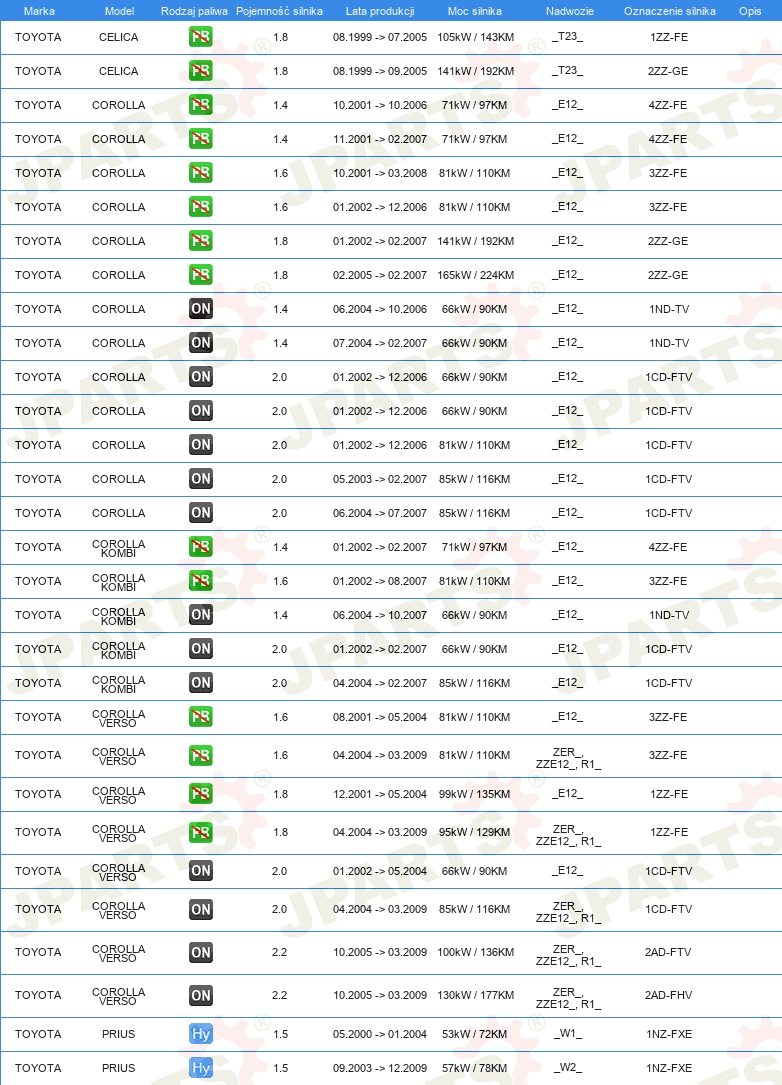Click diesel ON icon for Corolla 06.2004 -> 07.2007

tap(201, 513)
